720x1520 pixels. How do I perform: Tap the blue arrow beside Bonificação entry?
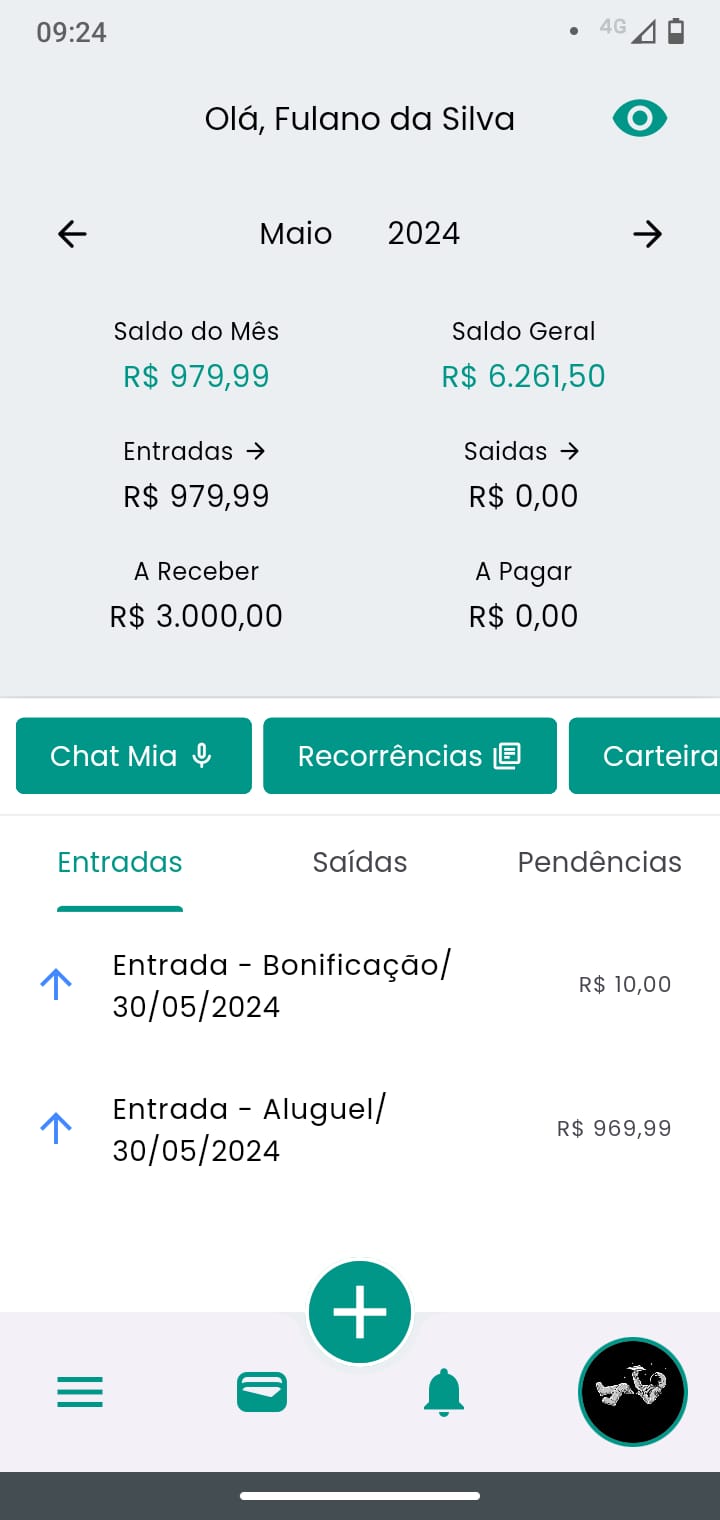pyautogui.click(x=56, y=985)
